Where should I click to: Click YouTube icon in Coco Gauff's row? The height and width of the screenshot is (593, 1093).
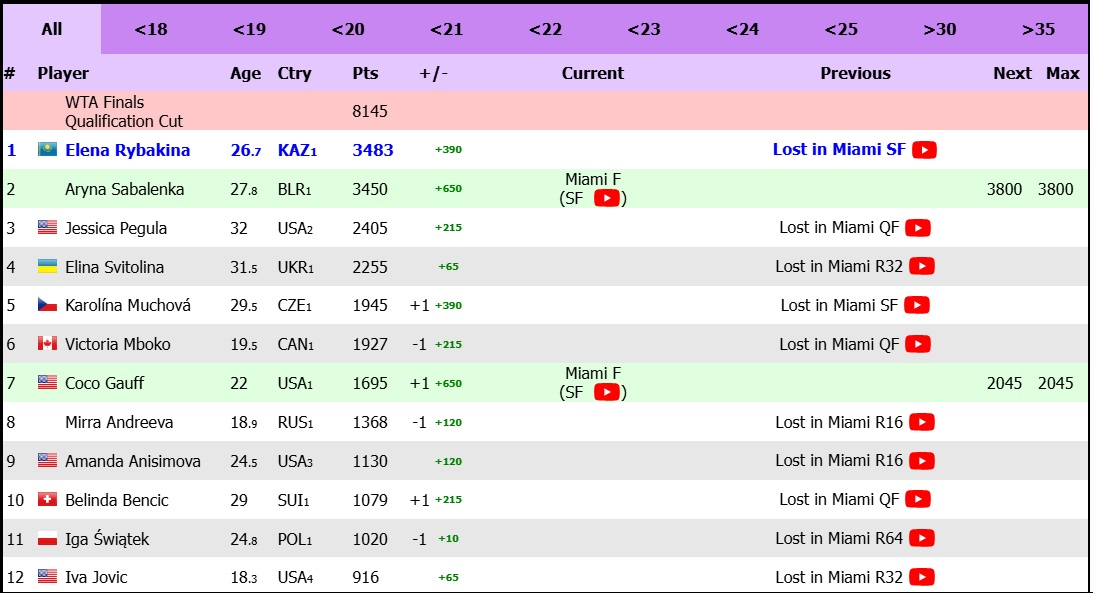tap(606, 393)
